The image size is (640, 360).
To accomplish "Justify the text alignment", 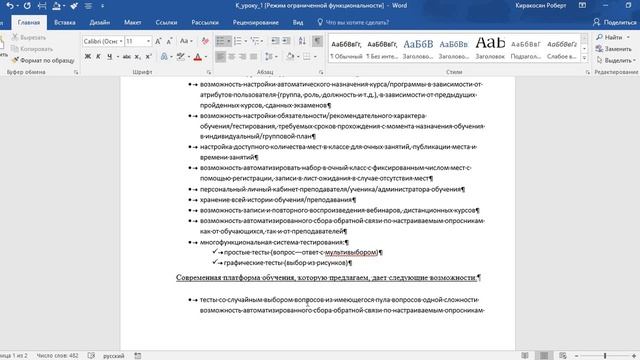I will click(253, 56).
